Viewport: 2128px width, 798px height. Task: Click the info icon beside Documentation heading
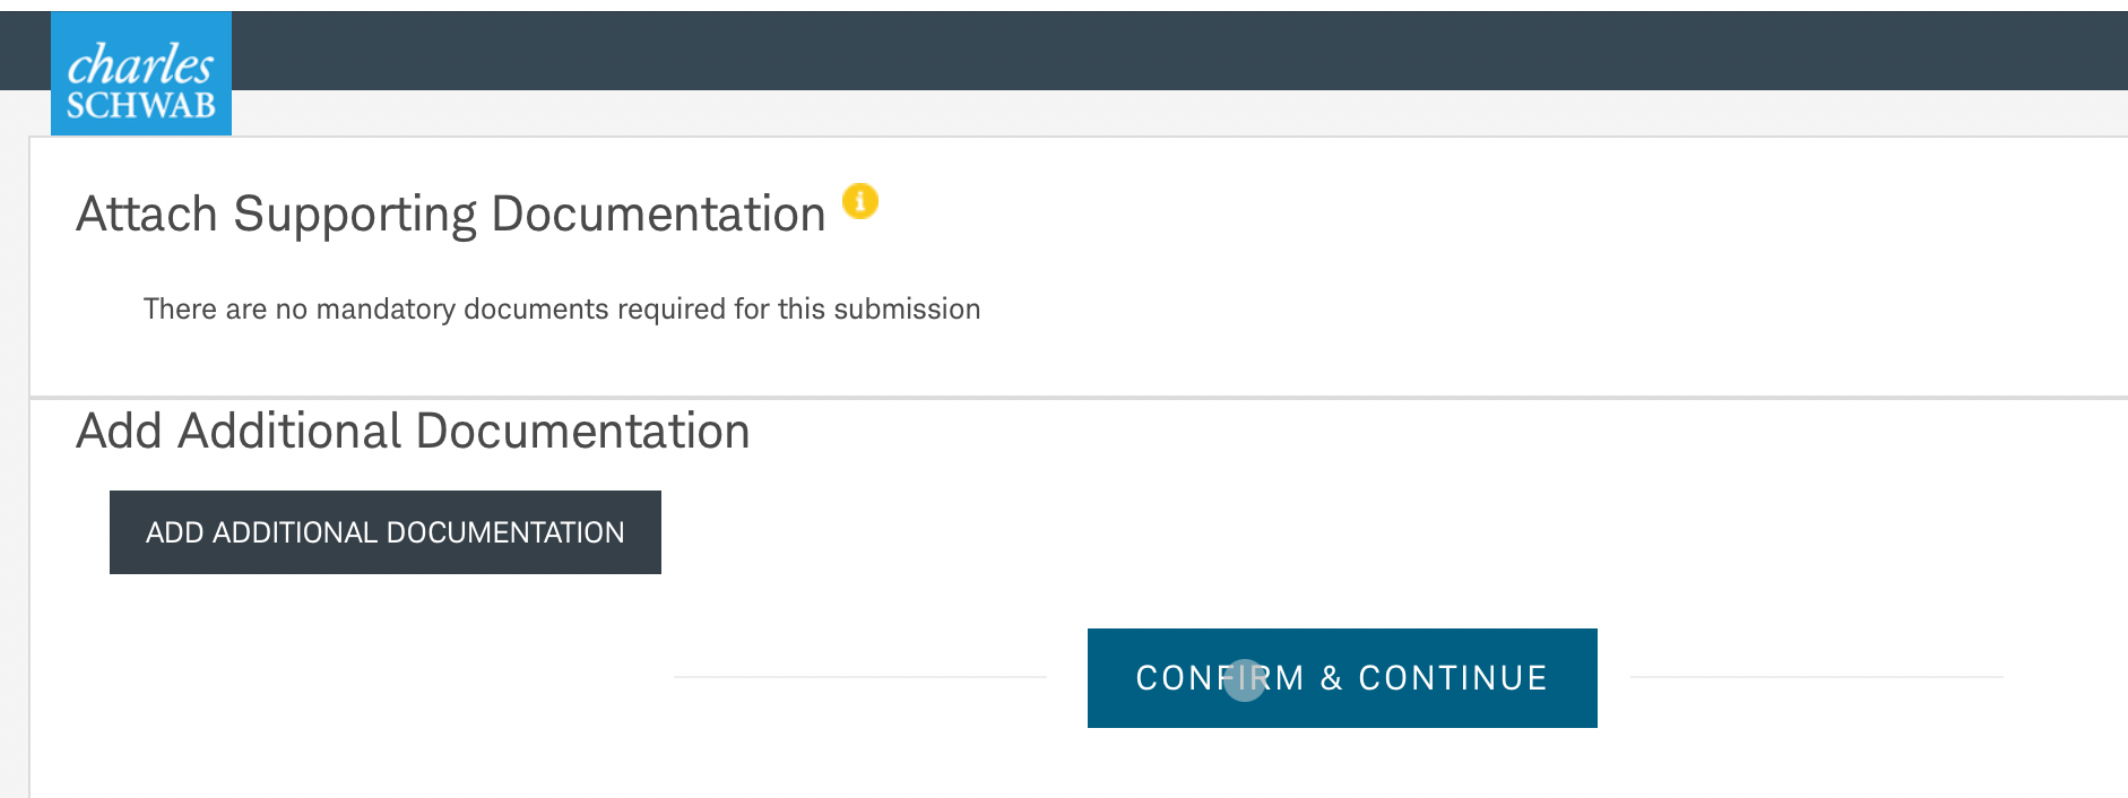[860, 201]
